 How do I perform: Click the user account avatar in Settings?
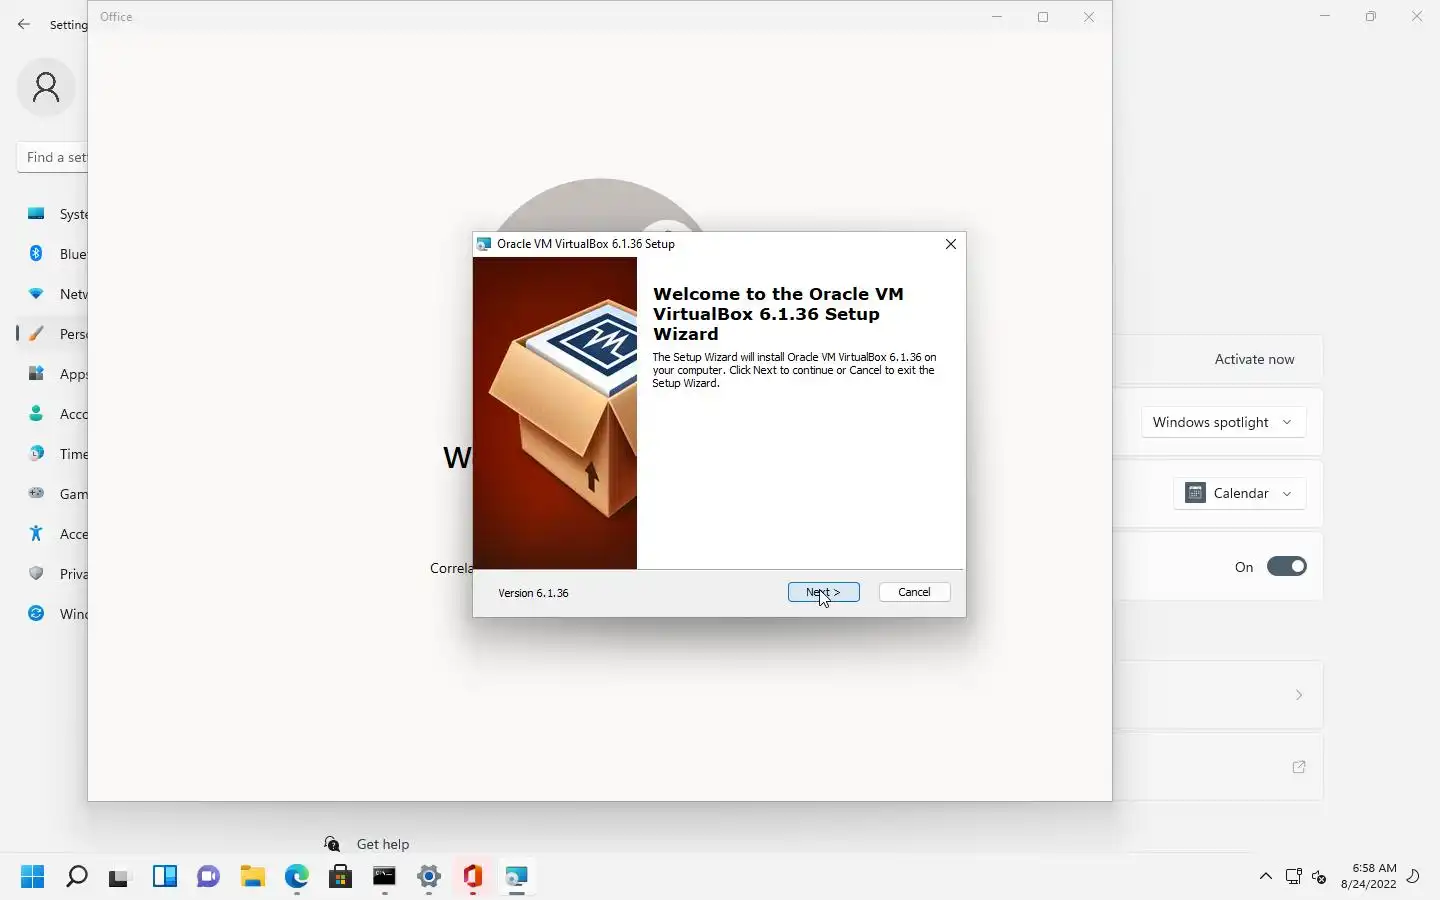46,88
